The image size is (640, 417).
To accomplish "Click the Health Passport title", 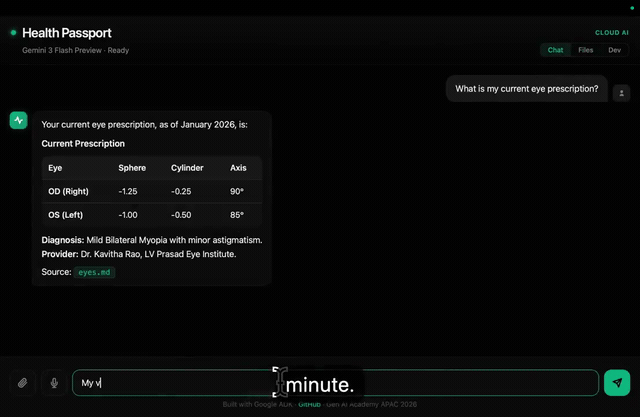I will pyautogui.click(x=67, y=33).
